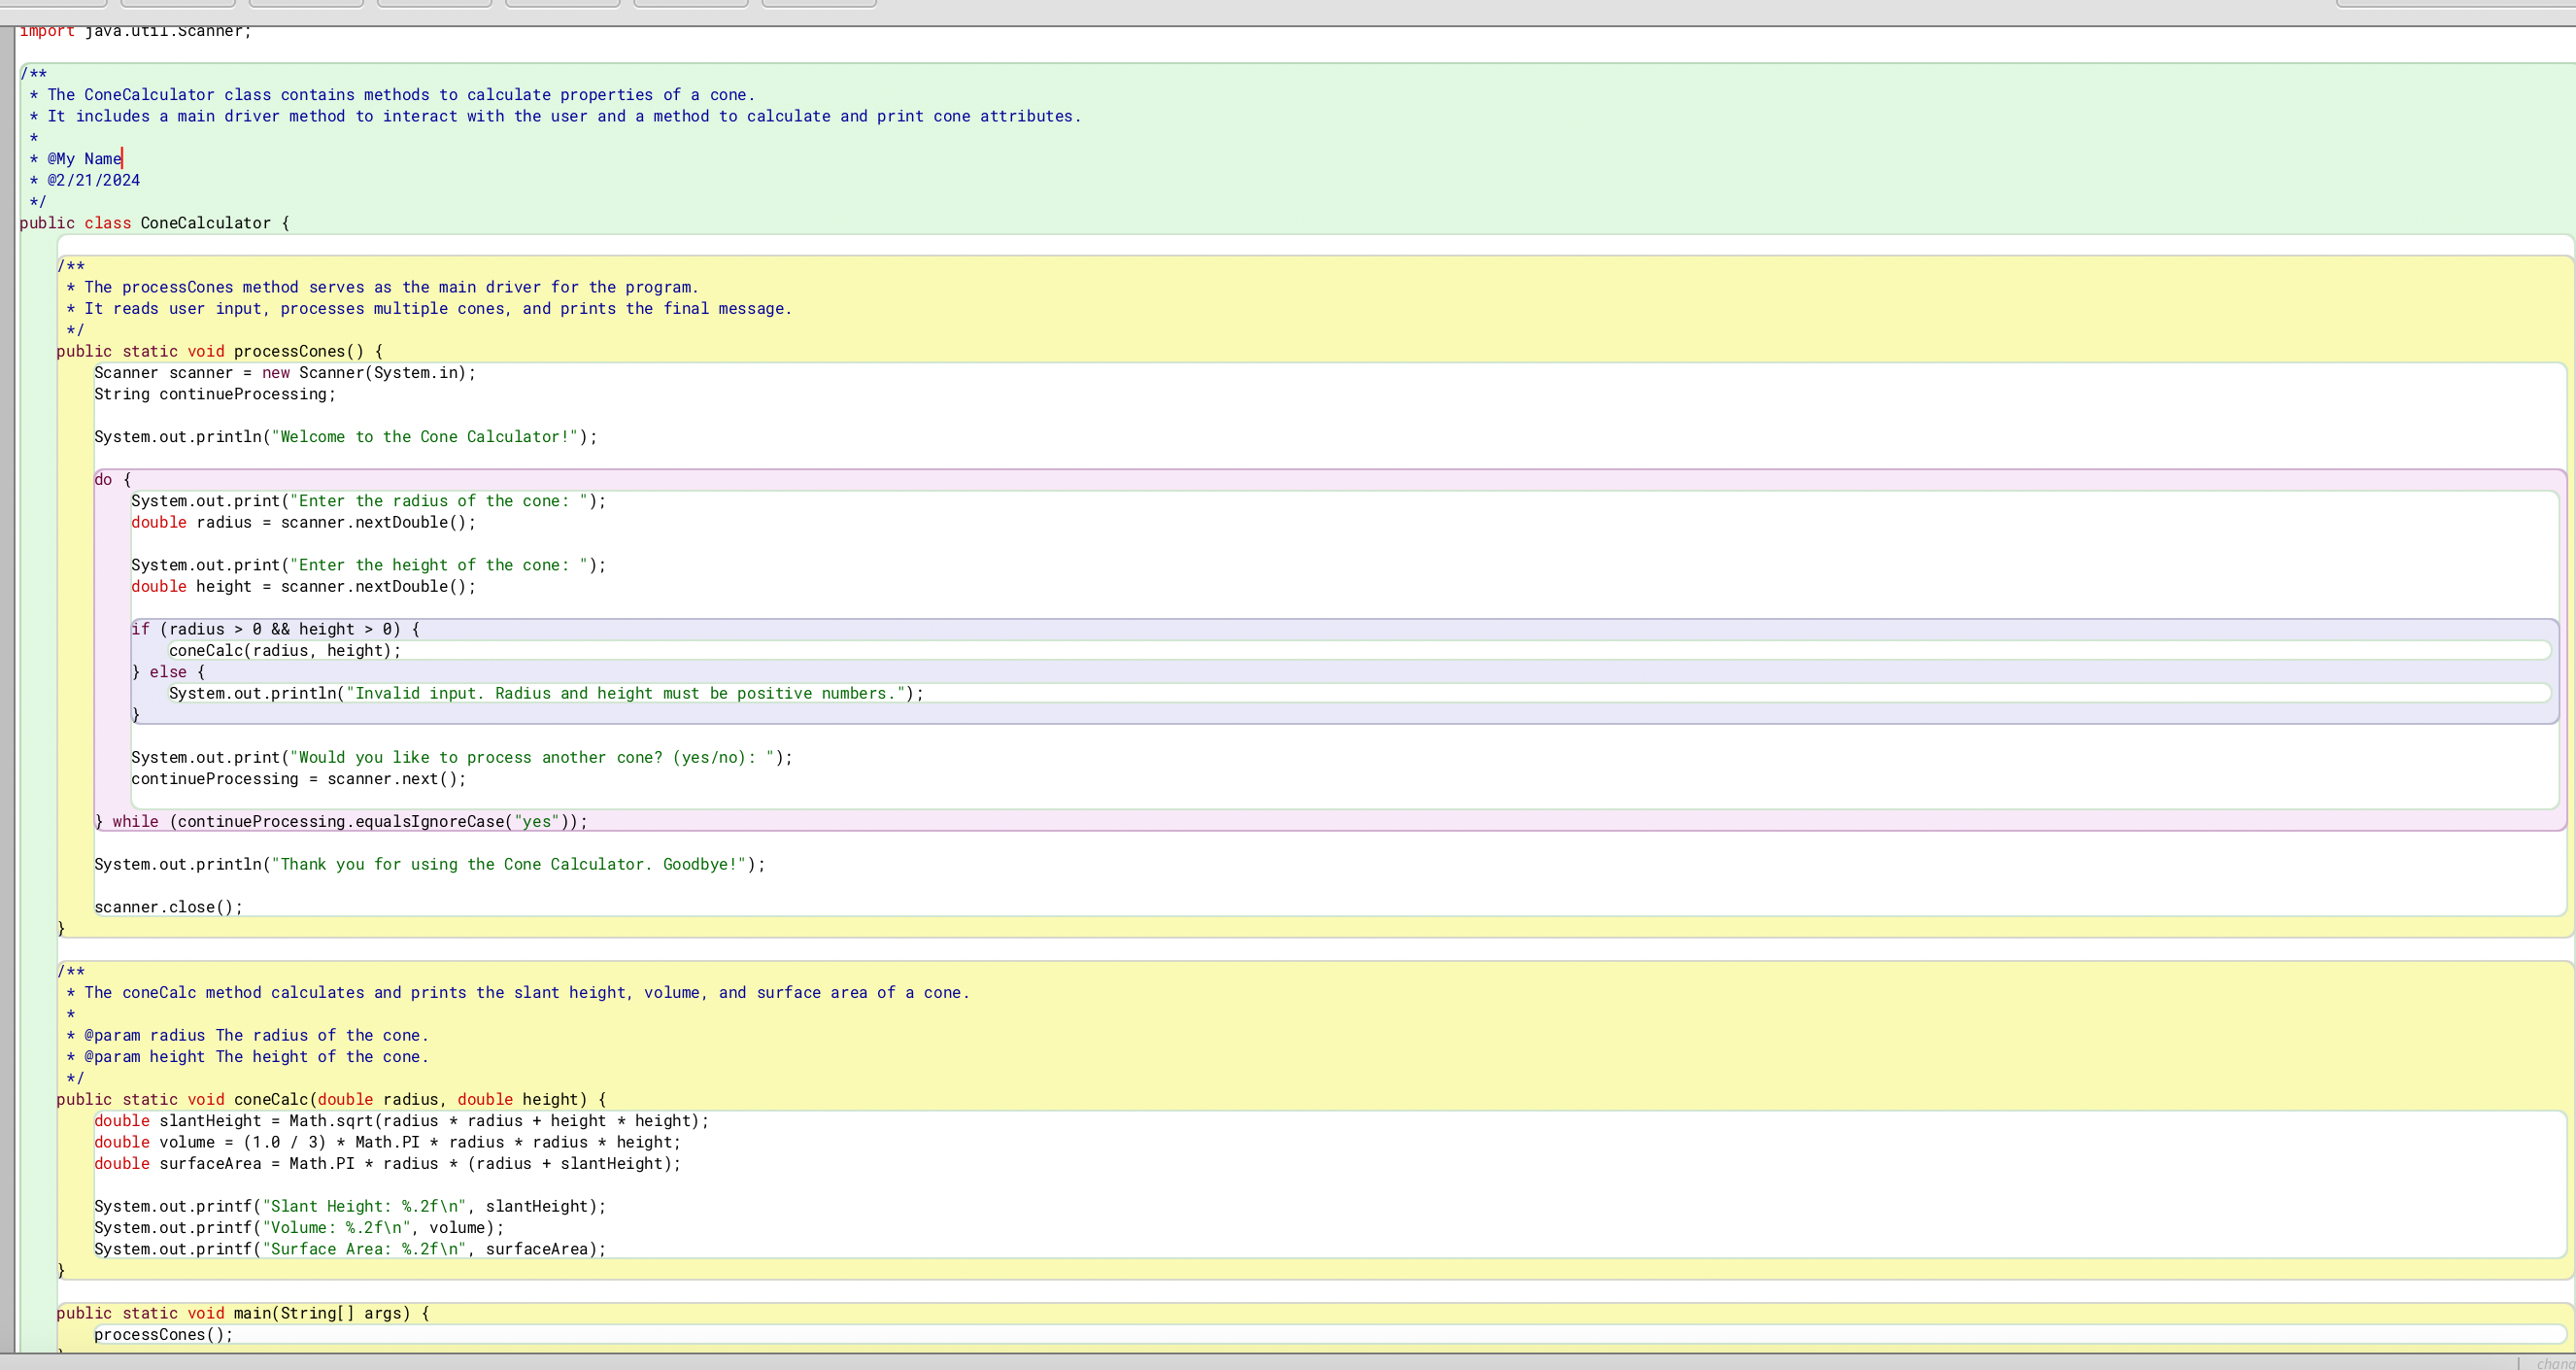Click the leftmost toolbar button at top
The height and width of the screenshot is (1370, 2576).
pyautogui.click(x=55, y=3)
